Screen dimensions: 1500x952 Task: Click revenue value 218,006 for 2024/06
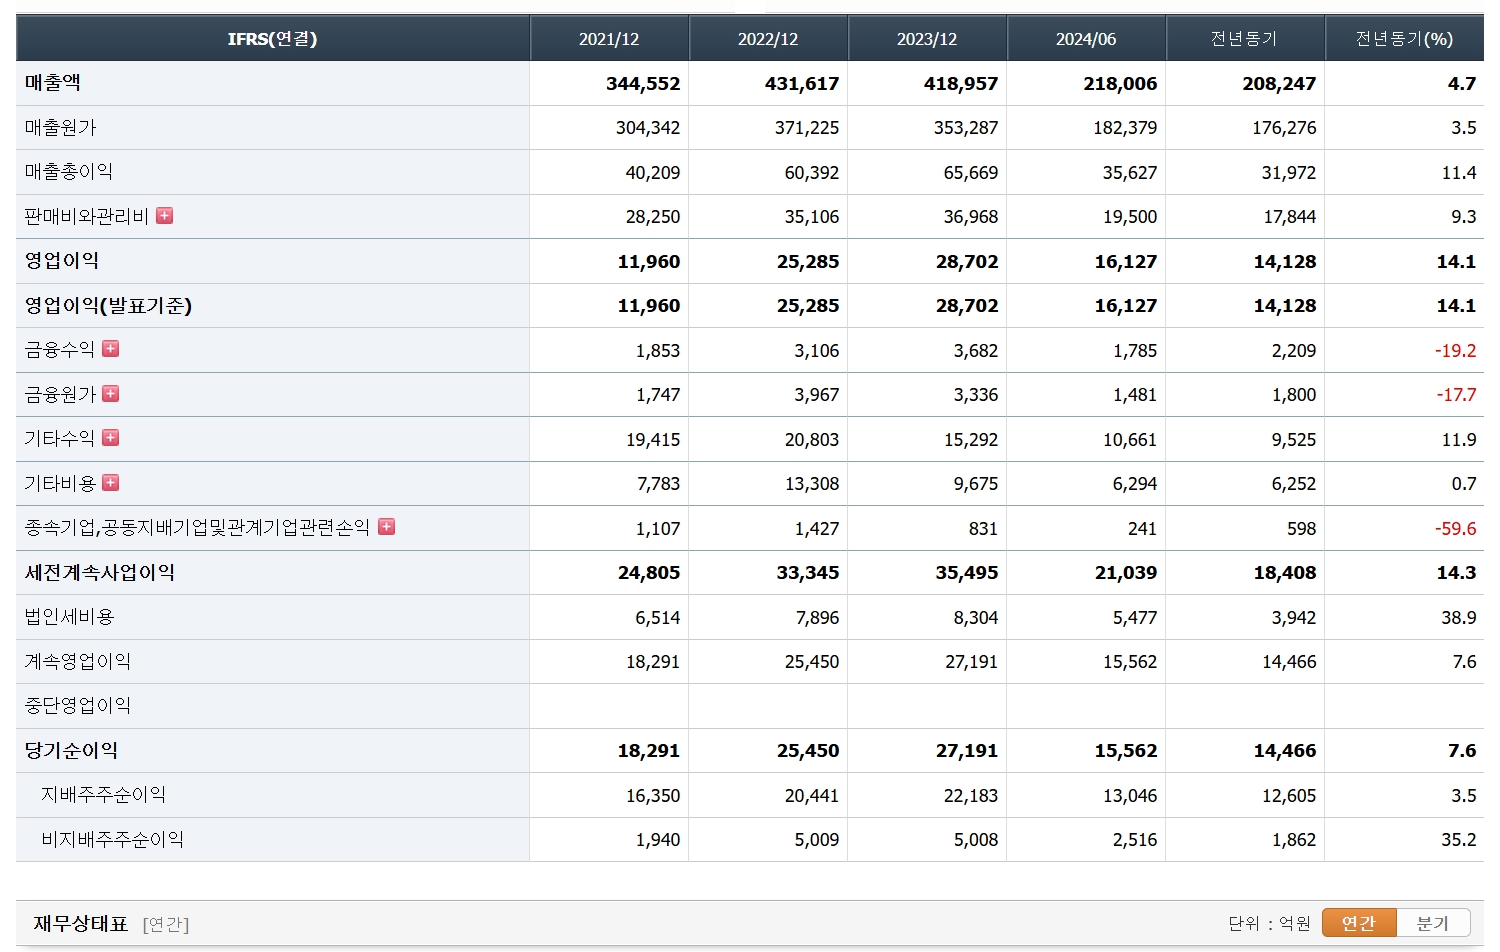pos(1120,84)
